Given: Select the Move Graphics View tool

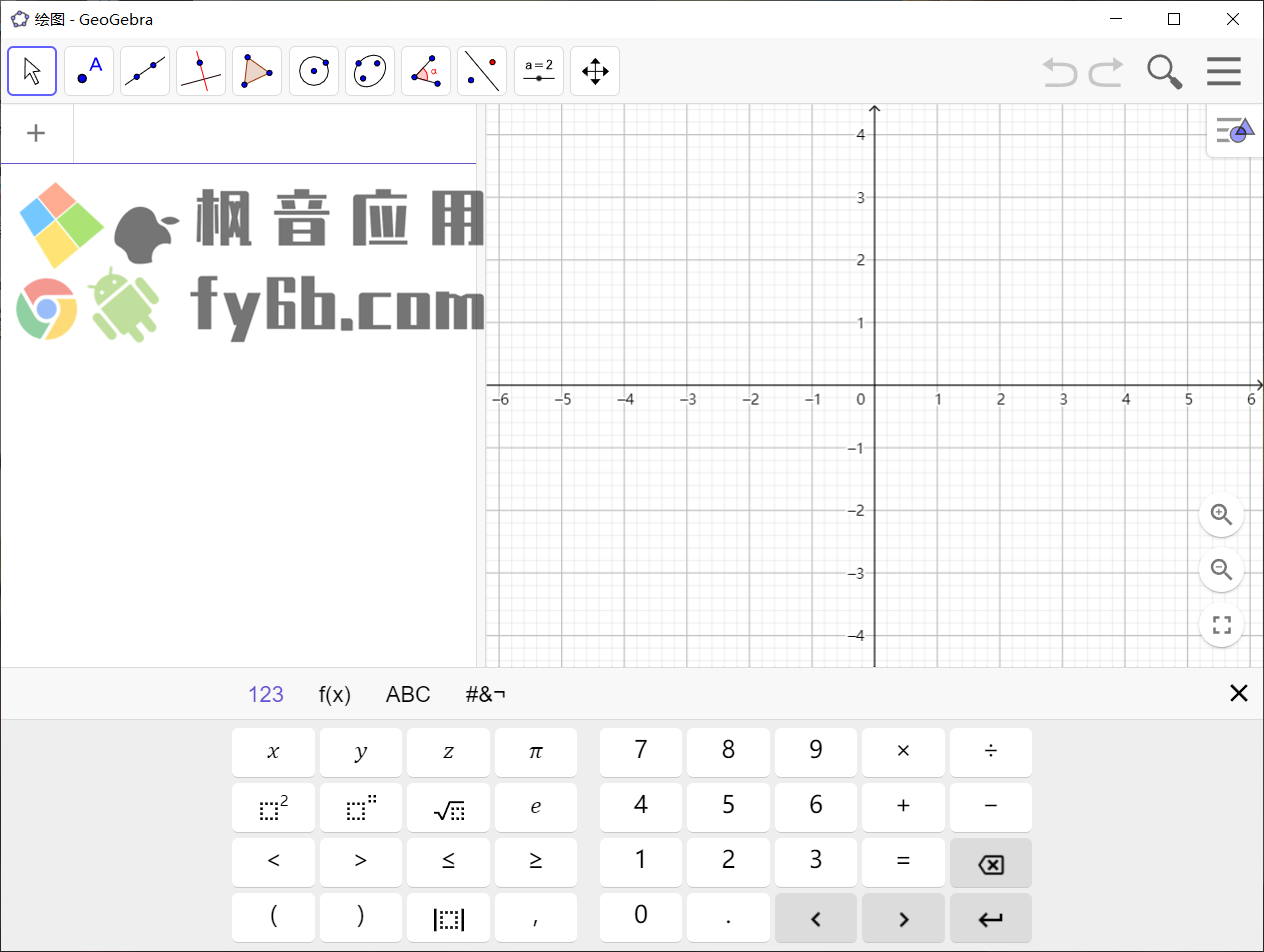Looking at the screenshot, I should [x=595, y=71].
